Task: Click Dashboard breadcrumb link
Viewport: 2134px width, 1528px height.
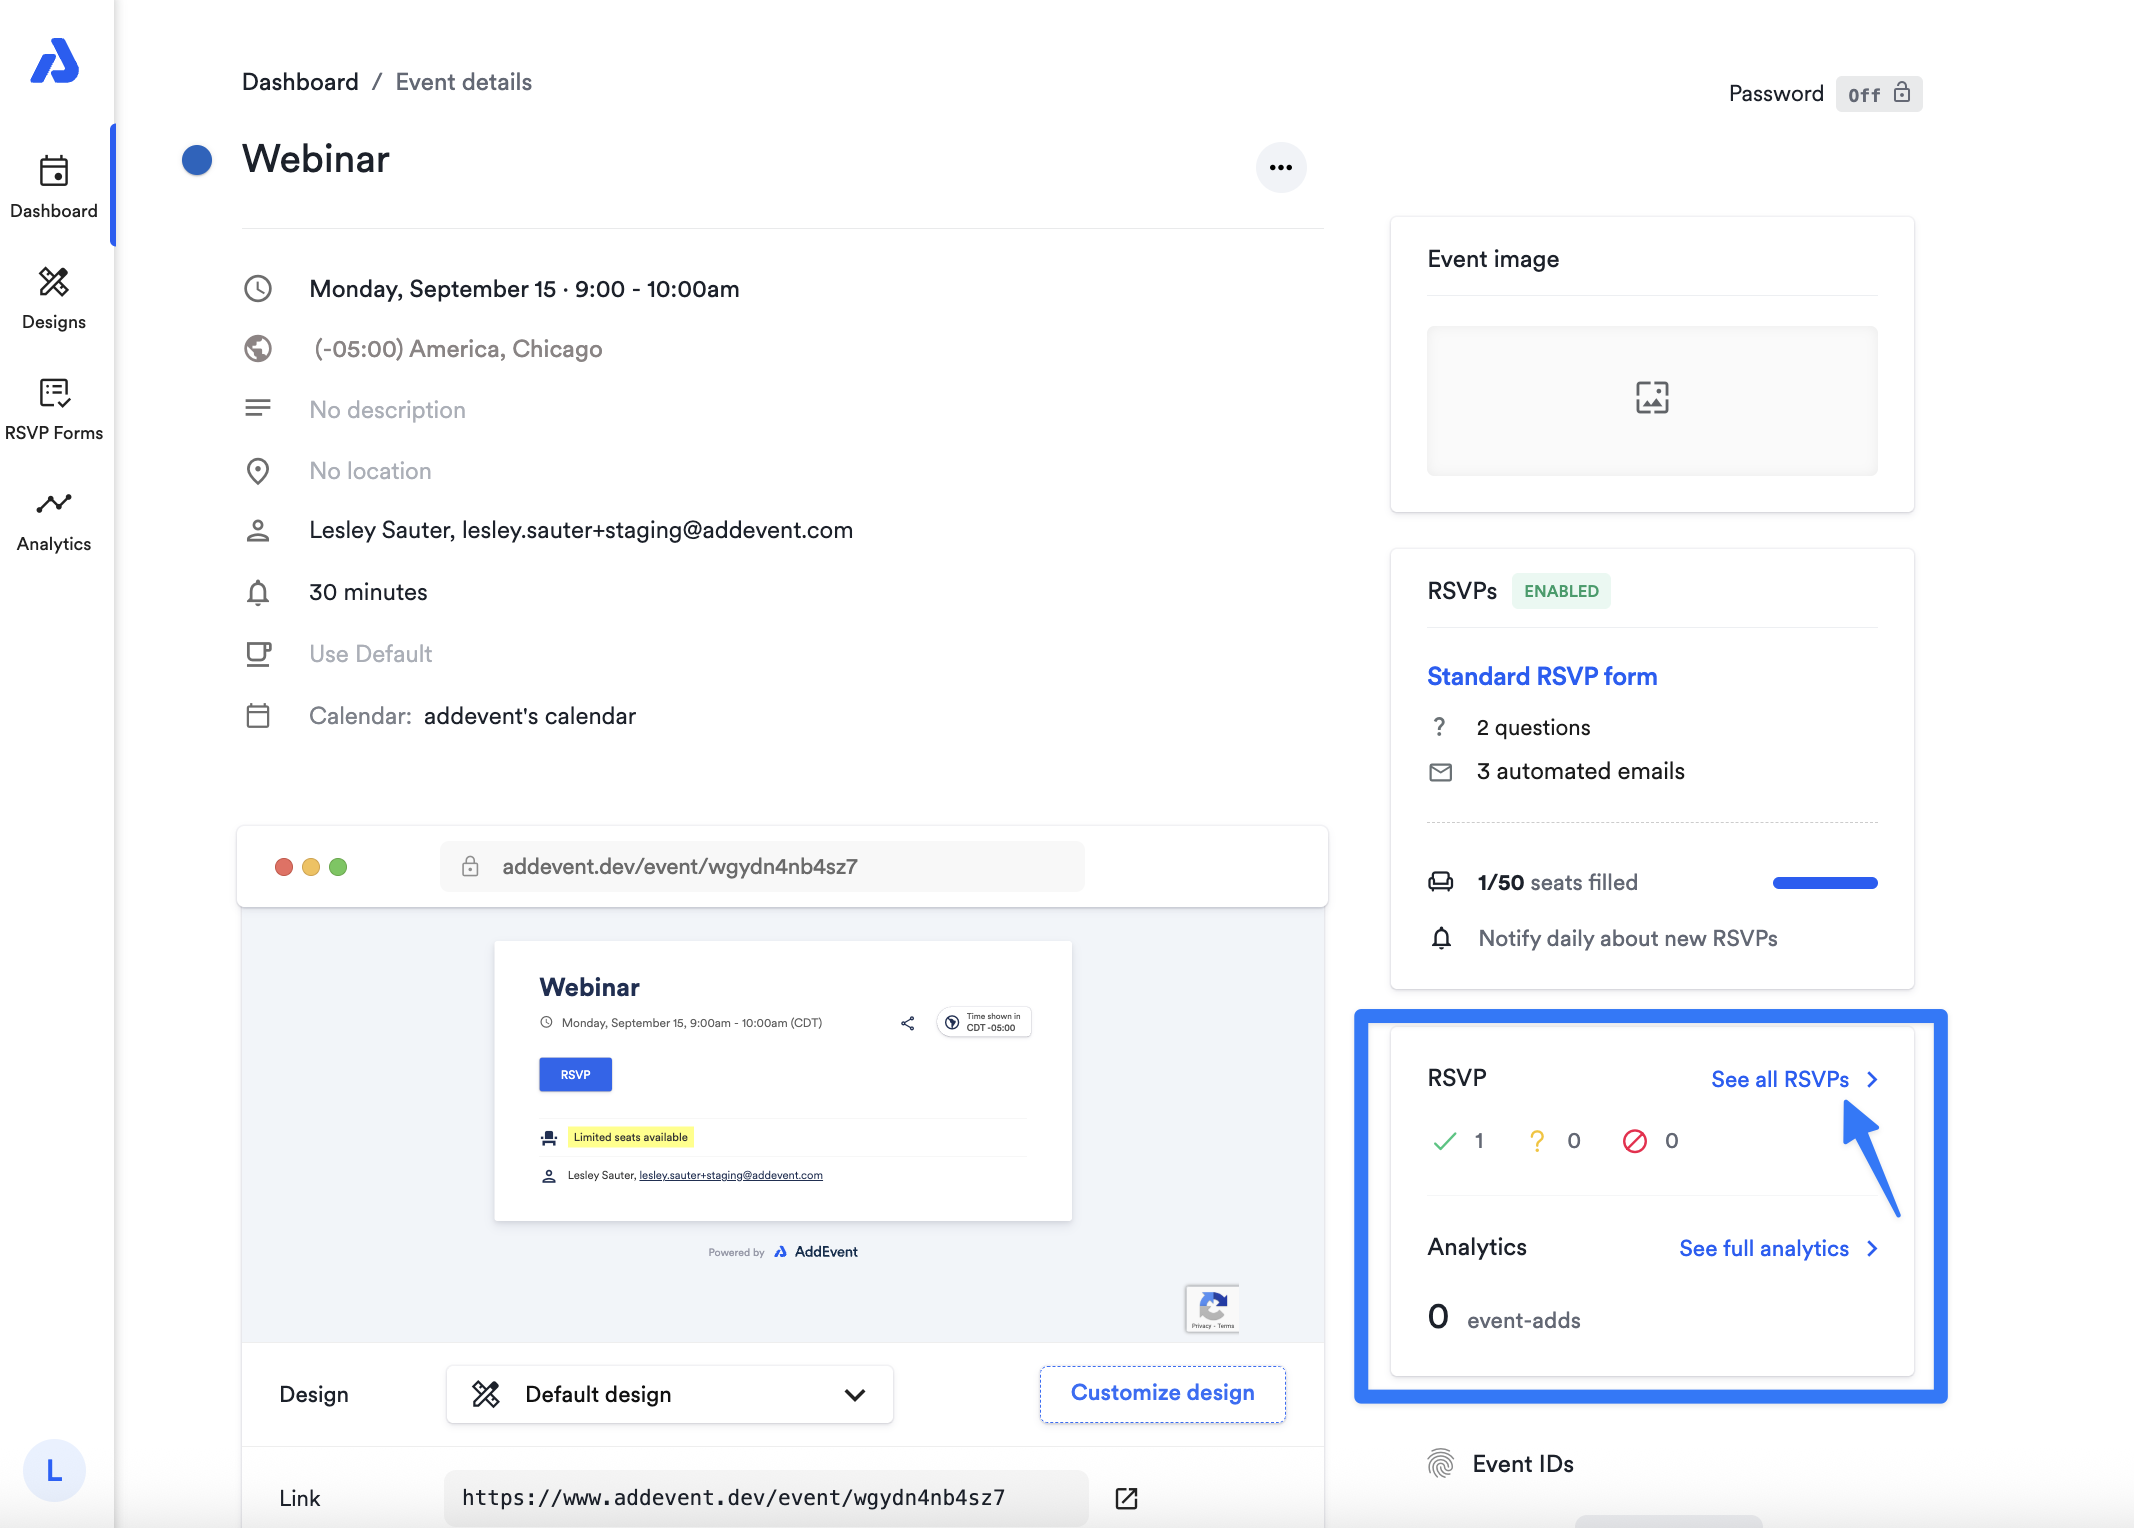Action: [x=300, y=82]
